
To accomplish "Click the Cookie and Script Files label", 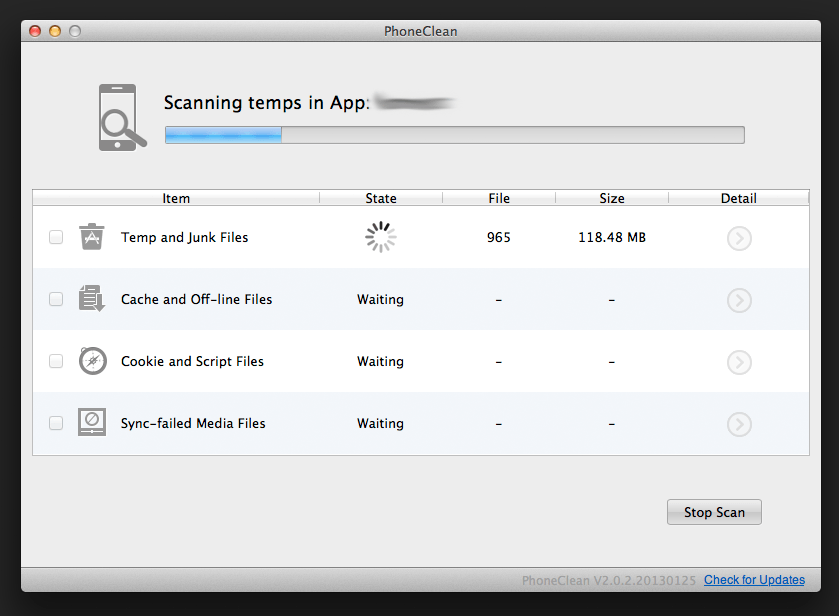I will 192,361.
